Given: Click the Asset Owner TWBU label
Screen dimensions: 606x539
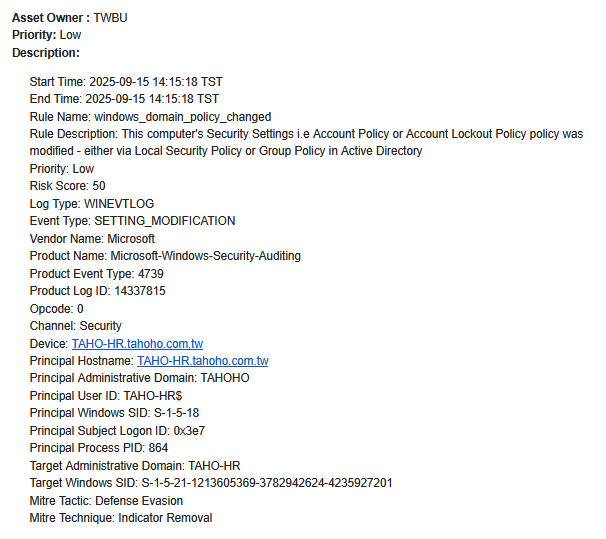Looking at the screenshot, I should [x=69, y=18].
